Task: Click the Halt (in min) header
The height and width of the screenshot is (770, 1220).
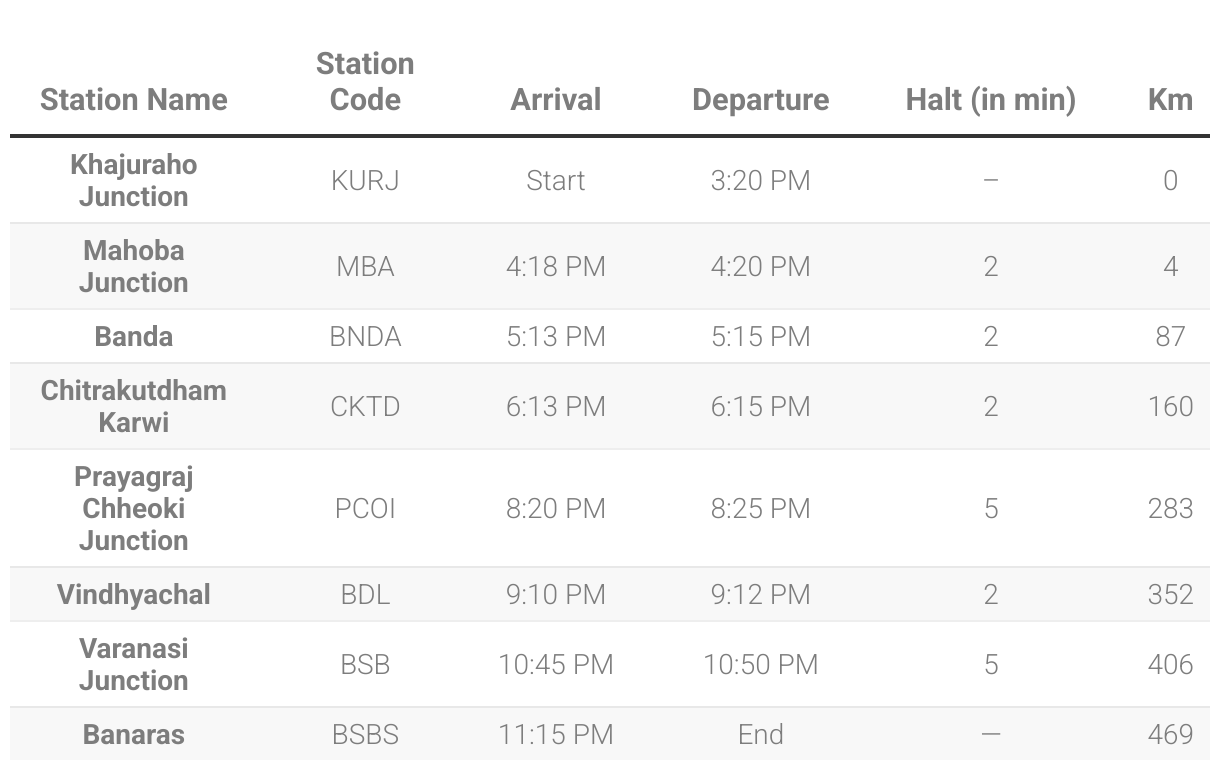Action: coord(990,100)
